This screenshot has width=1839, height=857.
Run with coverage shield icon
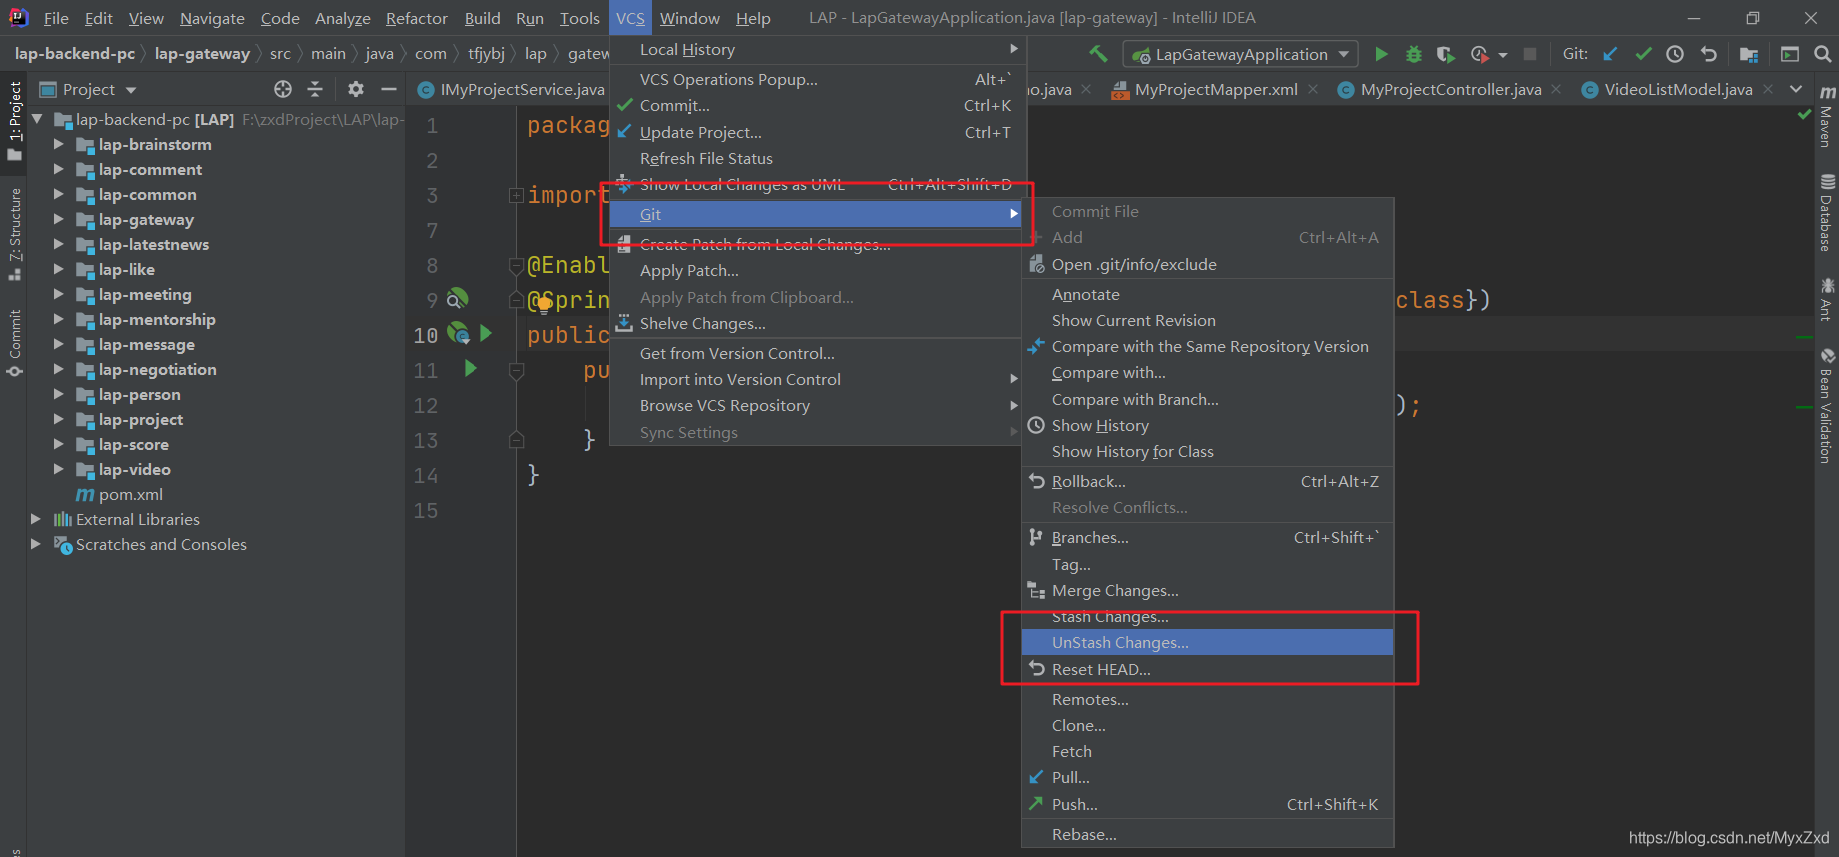coord(1445,54)
